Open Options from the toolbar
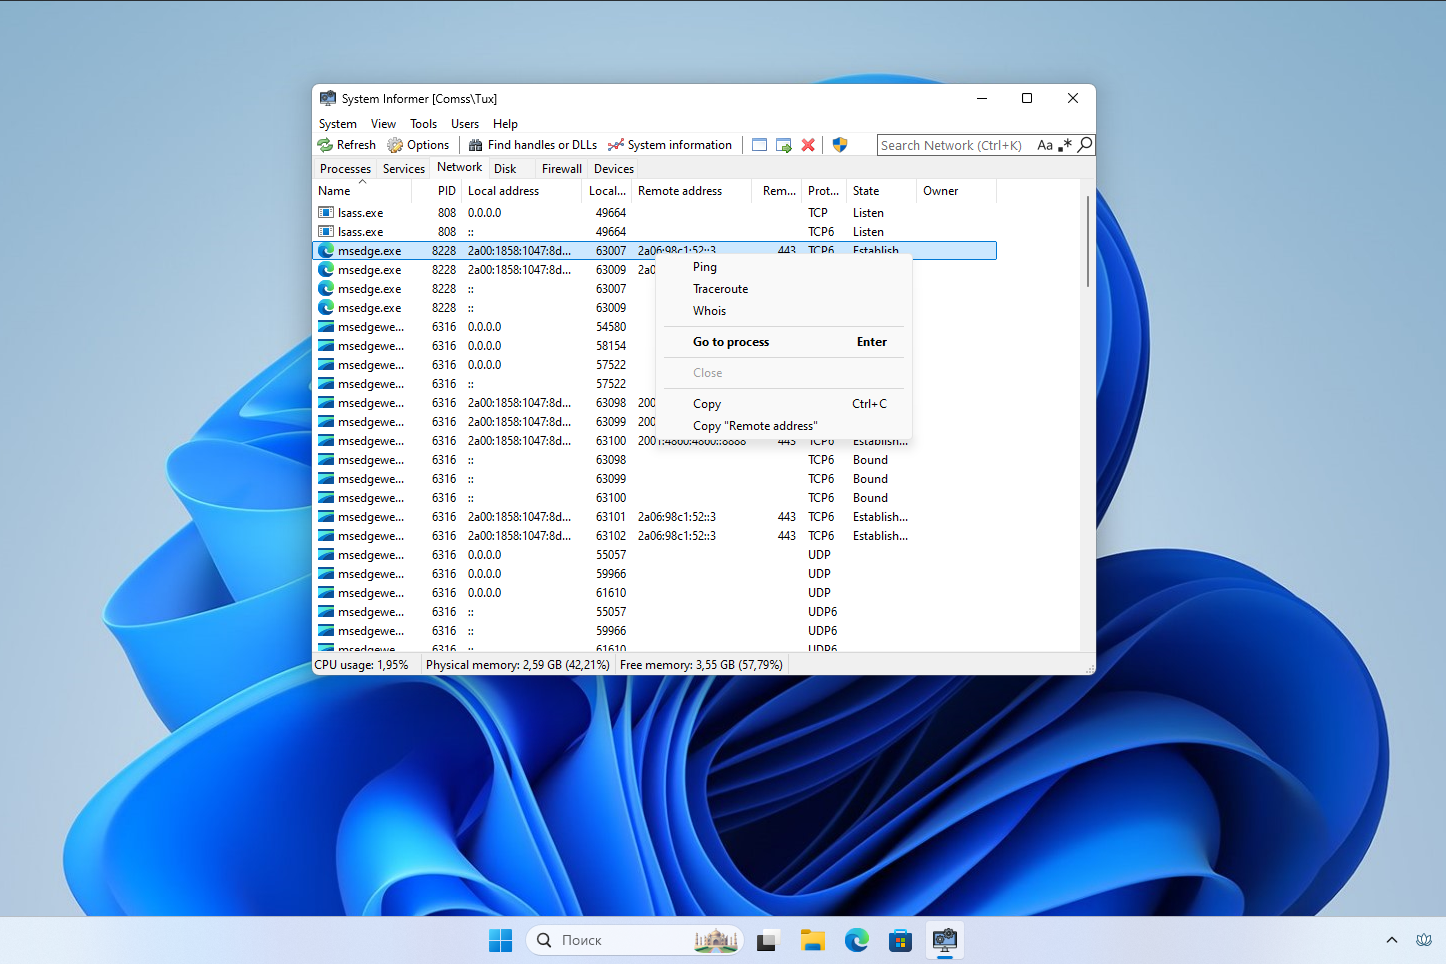 click(x=419, y=145)
